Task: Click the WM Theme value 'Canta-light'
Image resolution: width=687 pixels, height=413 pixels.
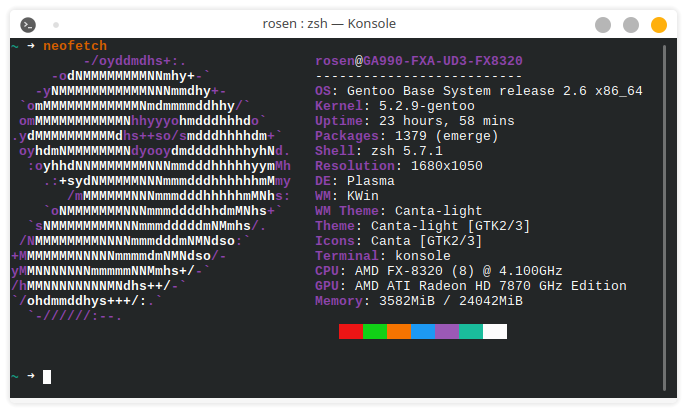Action: click(x=439, y=211)
